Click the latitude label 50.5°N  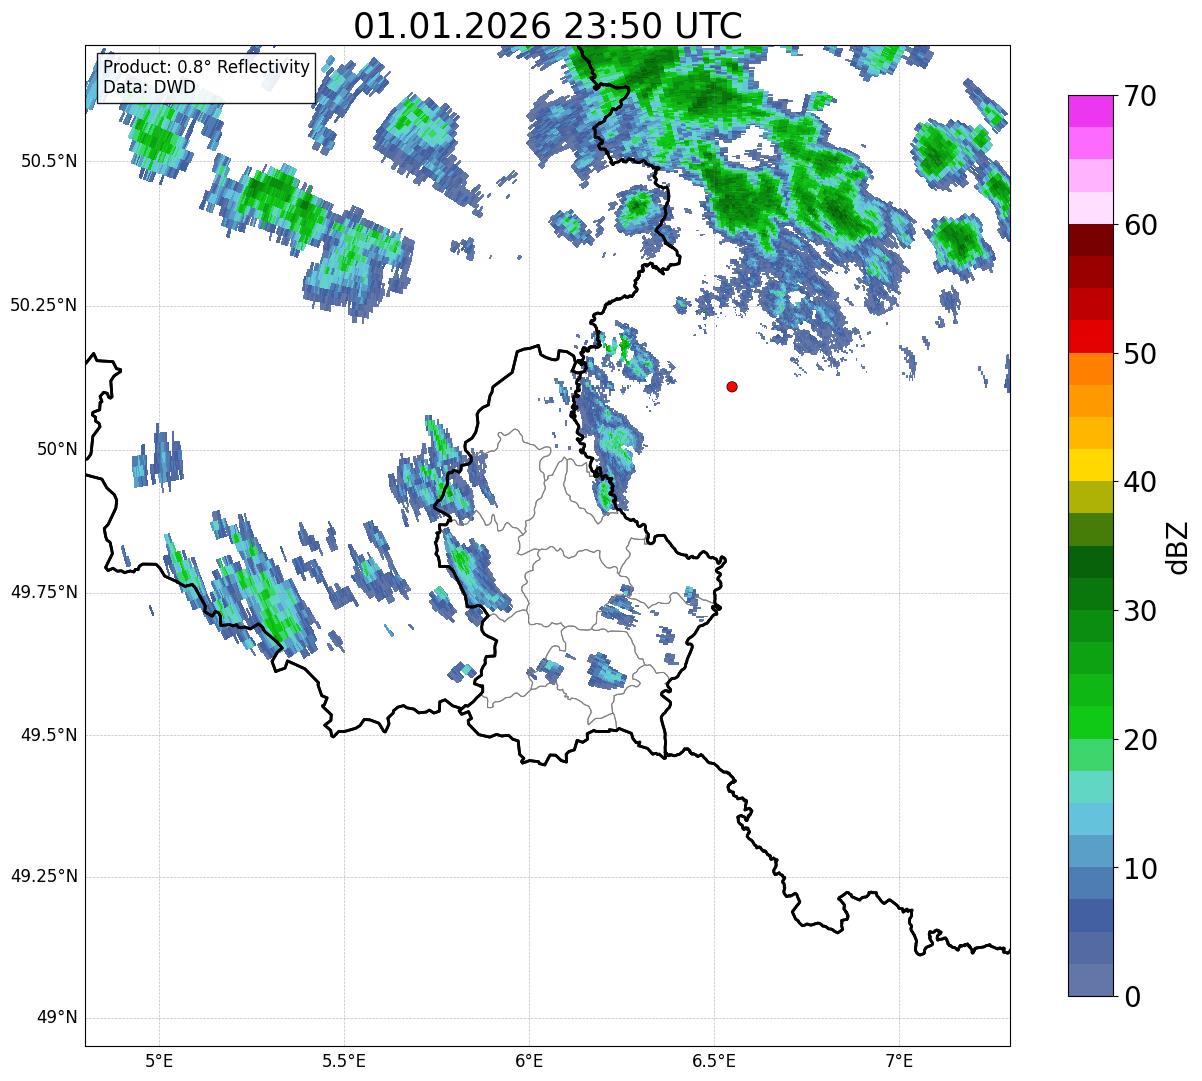click(49, 161)
